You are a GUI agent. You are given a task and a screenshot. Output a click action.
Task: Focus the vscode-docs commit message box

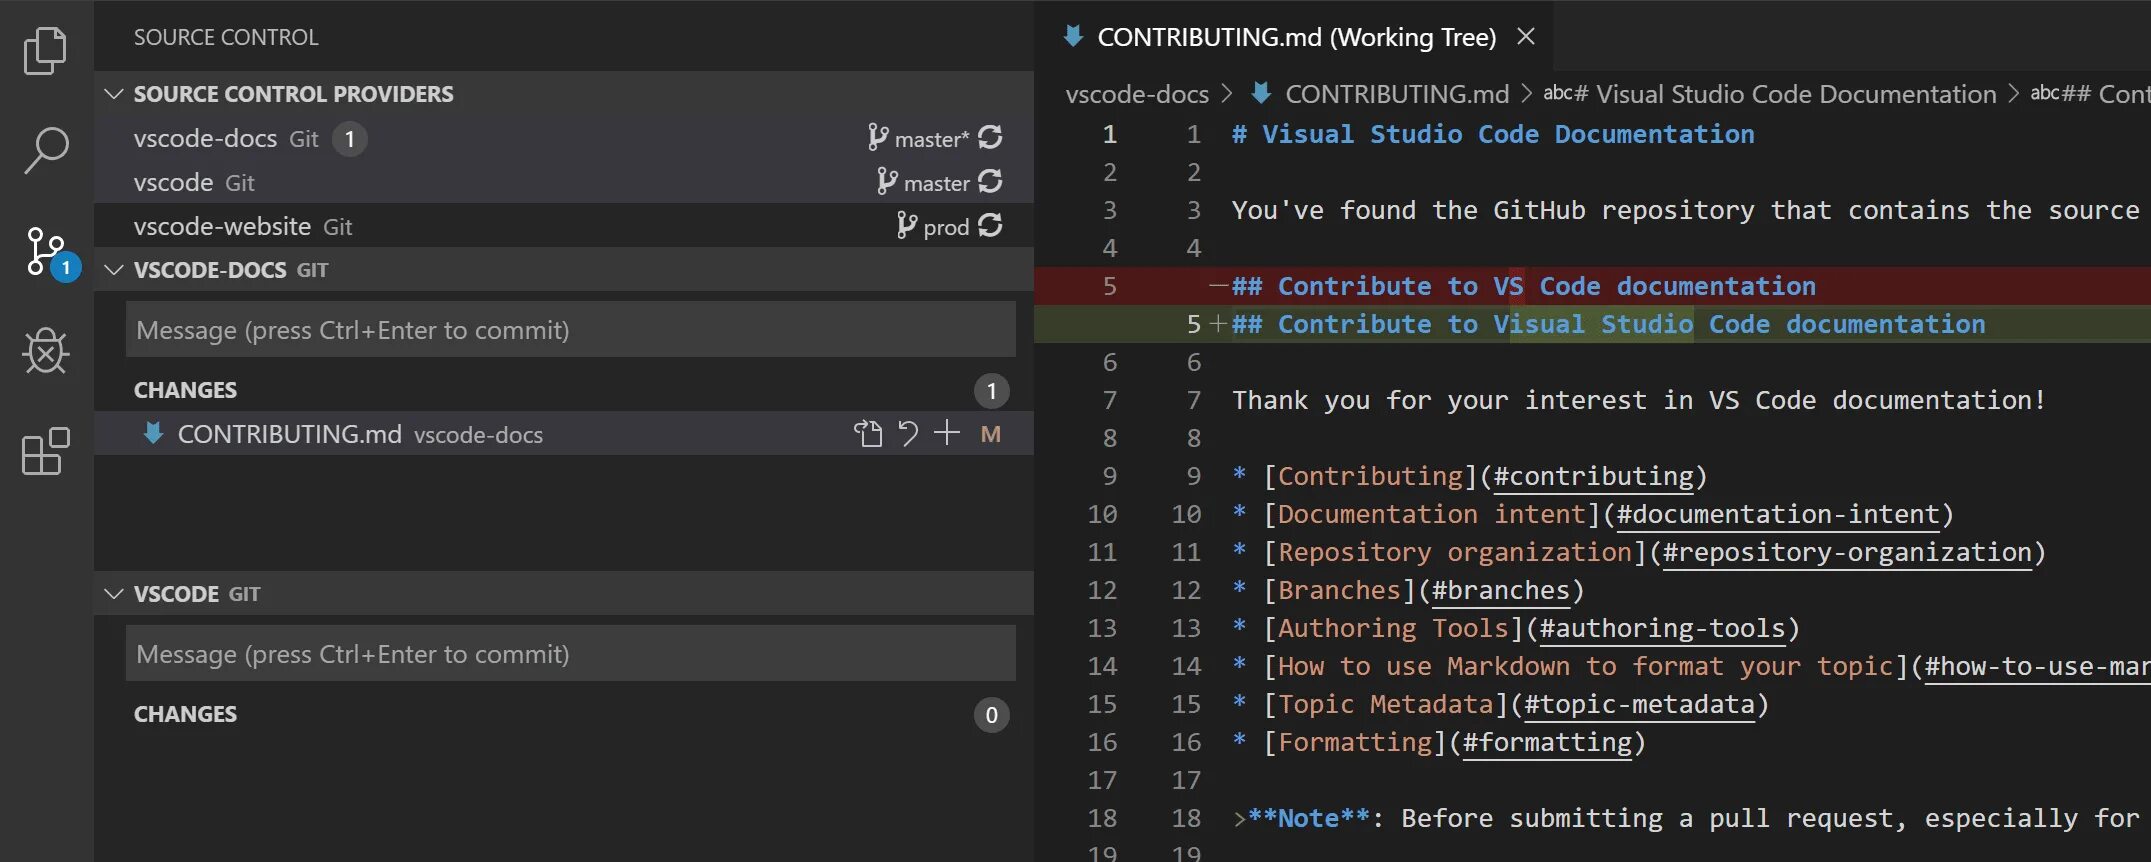pyautogui.click(x=570, y=330)
